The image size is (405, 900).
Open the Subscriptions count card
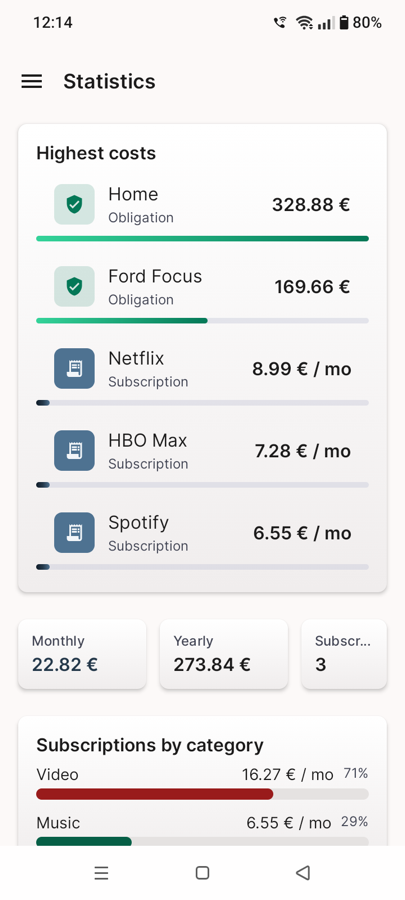tap(344, 654)
